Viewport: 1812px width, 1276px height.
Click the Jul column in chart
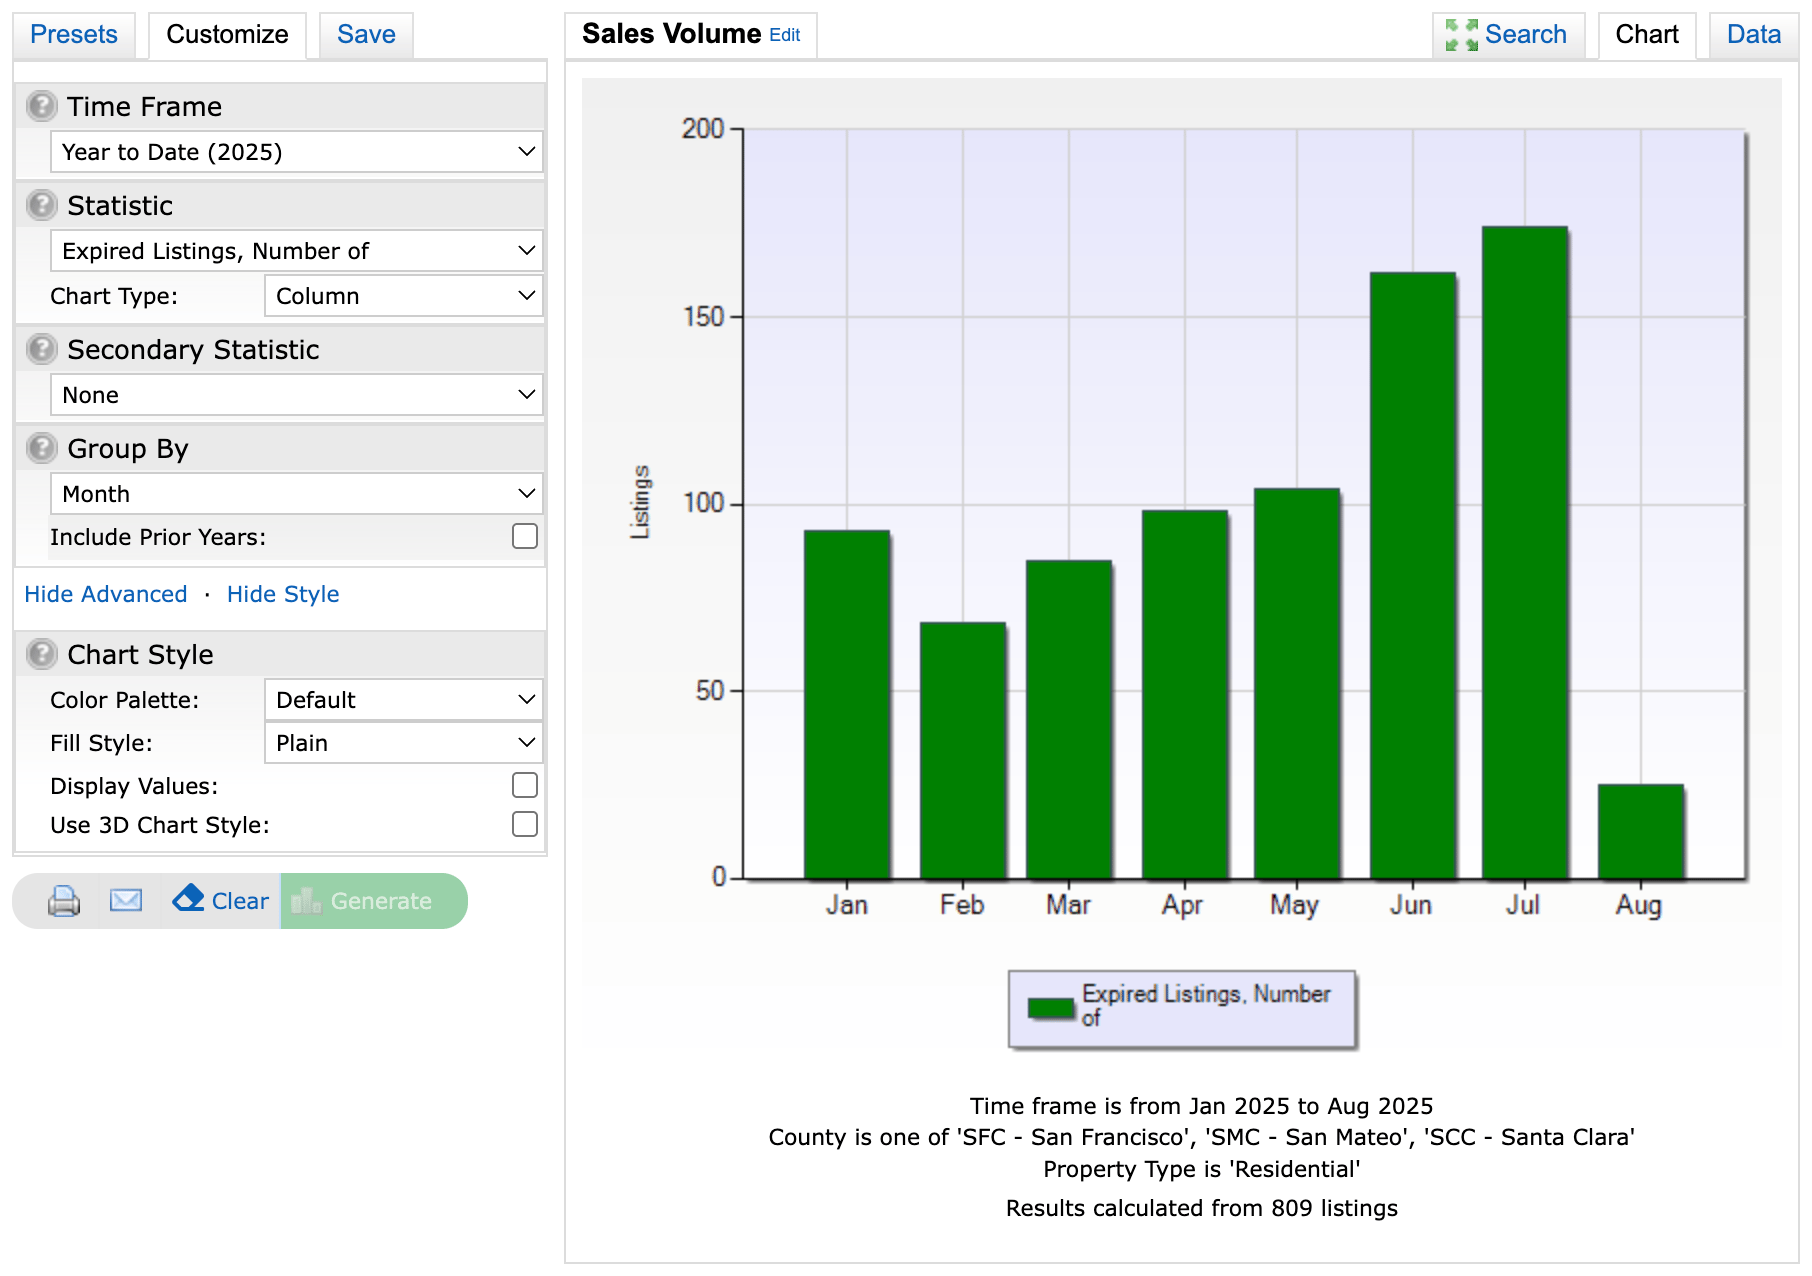pos(1524,552)
